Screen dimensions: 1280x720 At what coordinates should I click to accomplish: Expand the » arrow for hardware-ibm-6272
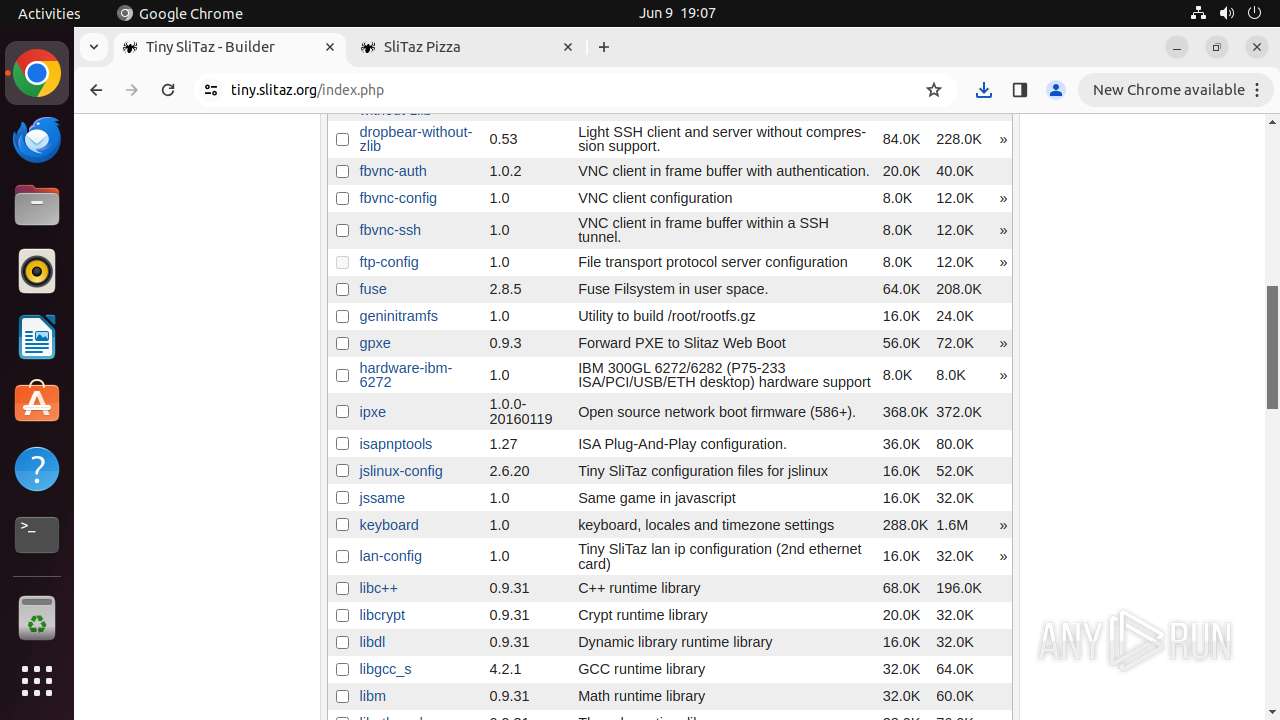pyautogui.click(x=1003, y=375)
